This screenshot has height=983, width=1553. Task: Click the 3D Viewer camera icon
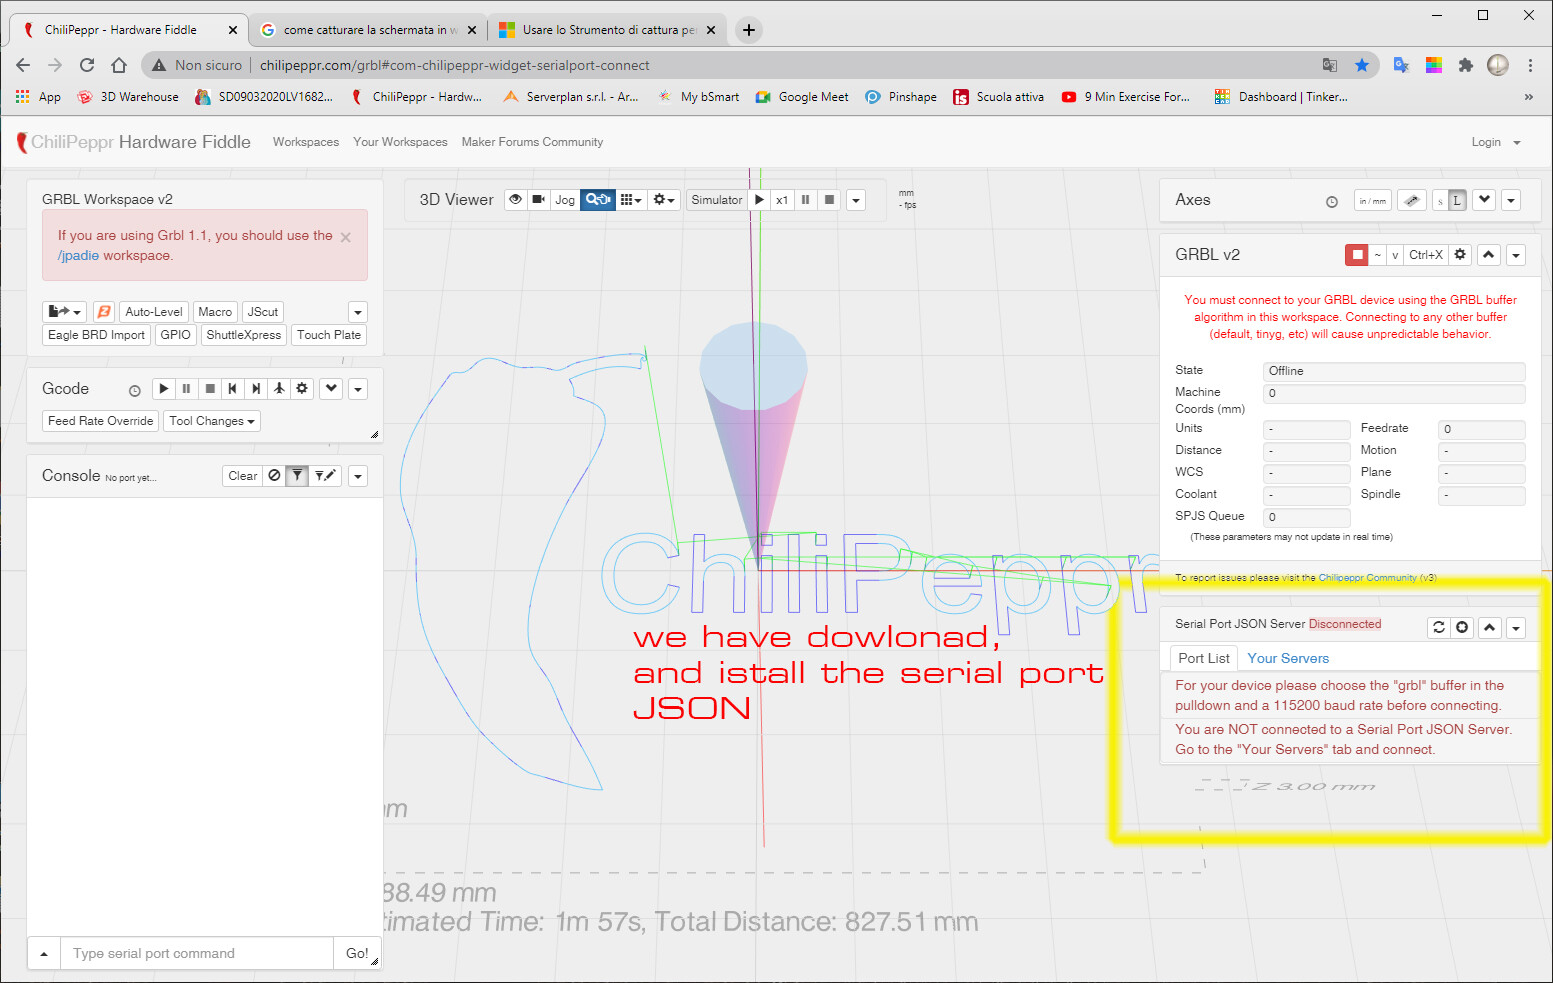(x=539, y=200)
